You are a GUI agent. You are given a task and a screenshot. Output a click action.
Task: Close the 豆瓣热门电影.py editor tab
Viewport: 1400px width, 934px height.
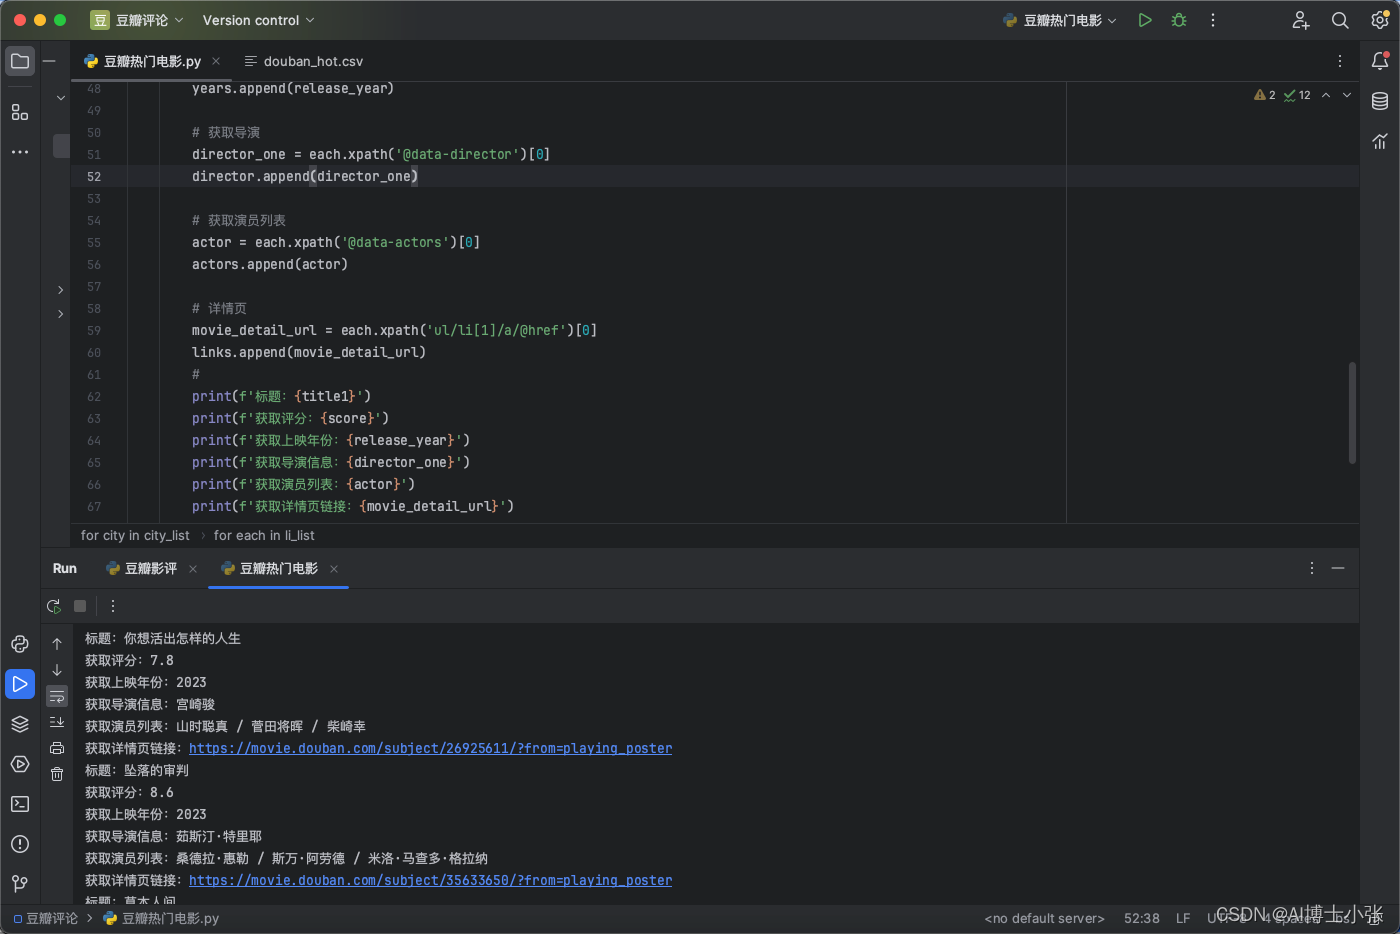pos(216,61)
